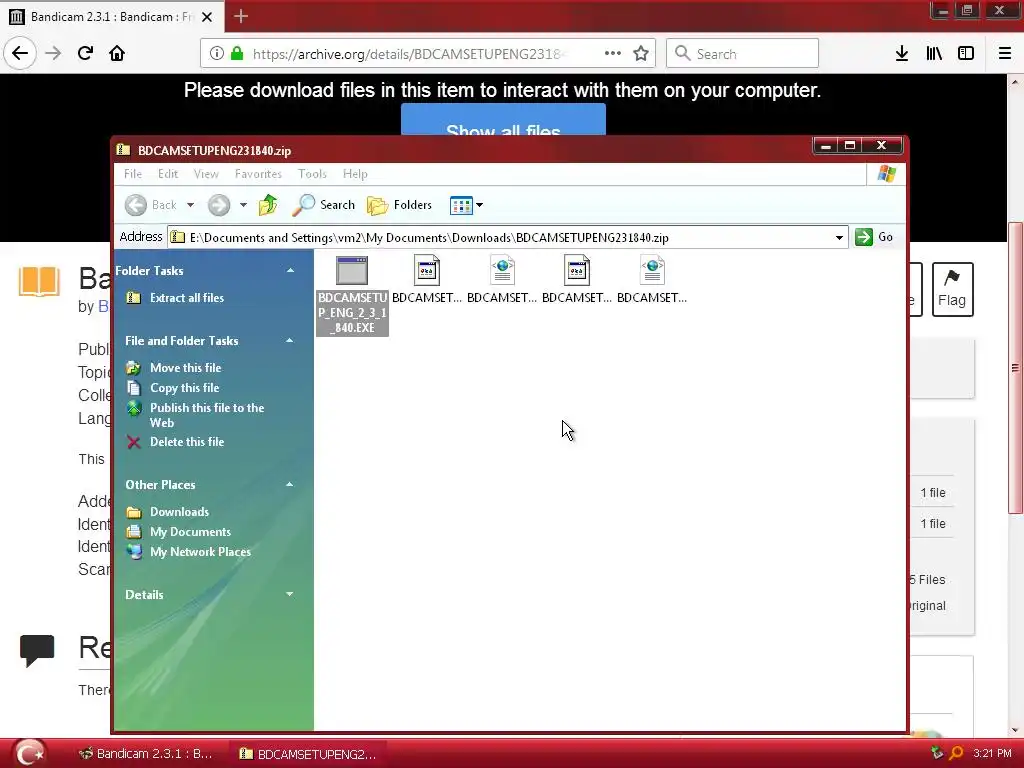Click the archive.org book media icon

[x=39, y=281]
